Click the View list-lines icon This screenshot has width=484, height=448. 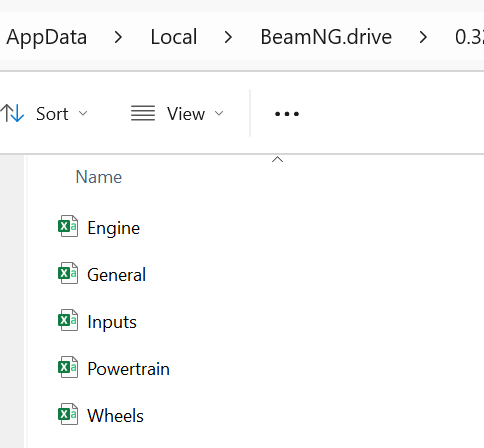tap(143, 113)
